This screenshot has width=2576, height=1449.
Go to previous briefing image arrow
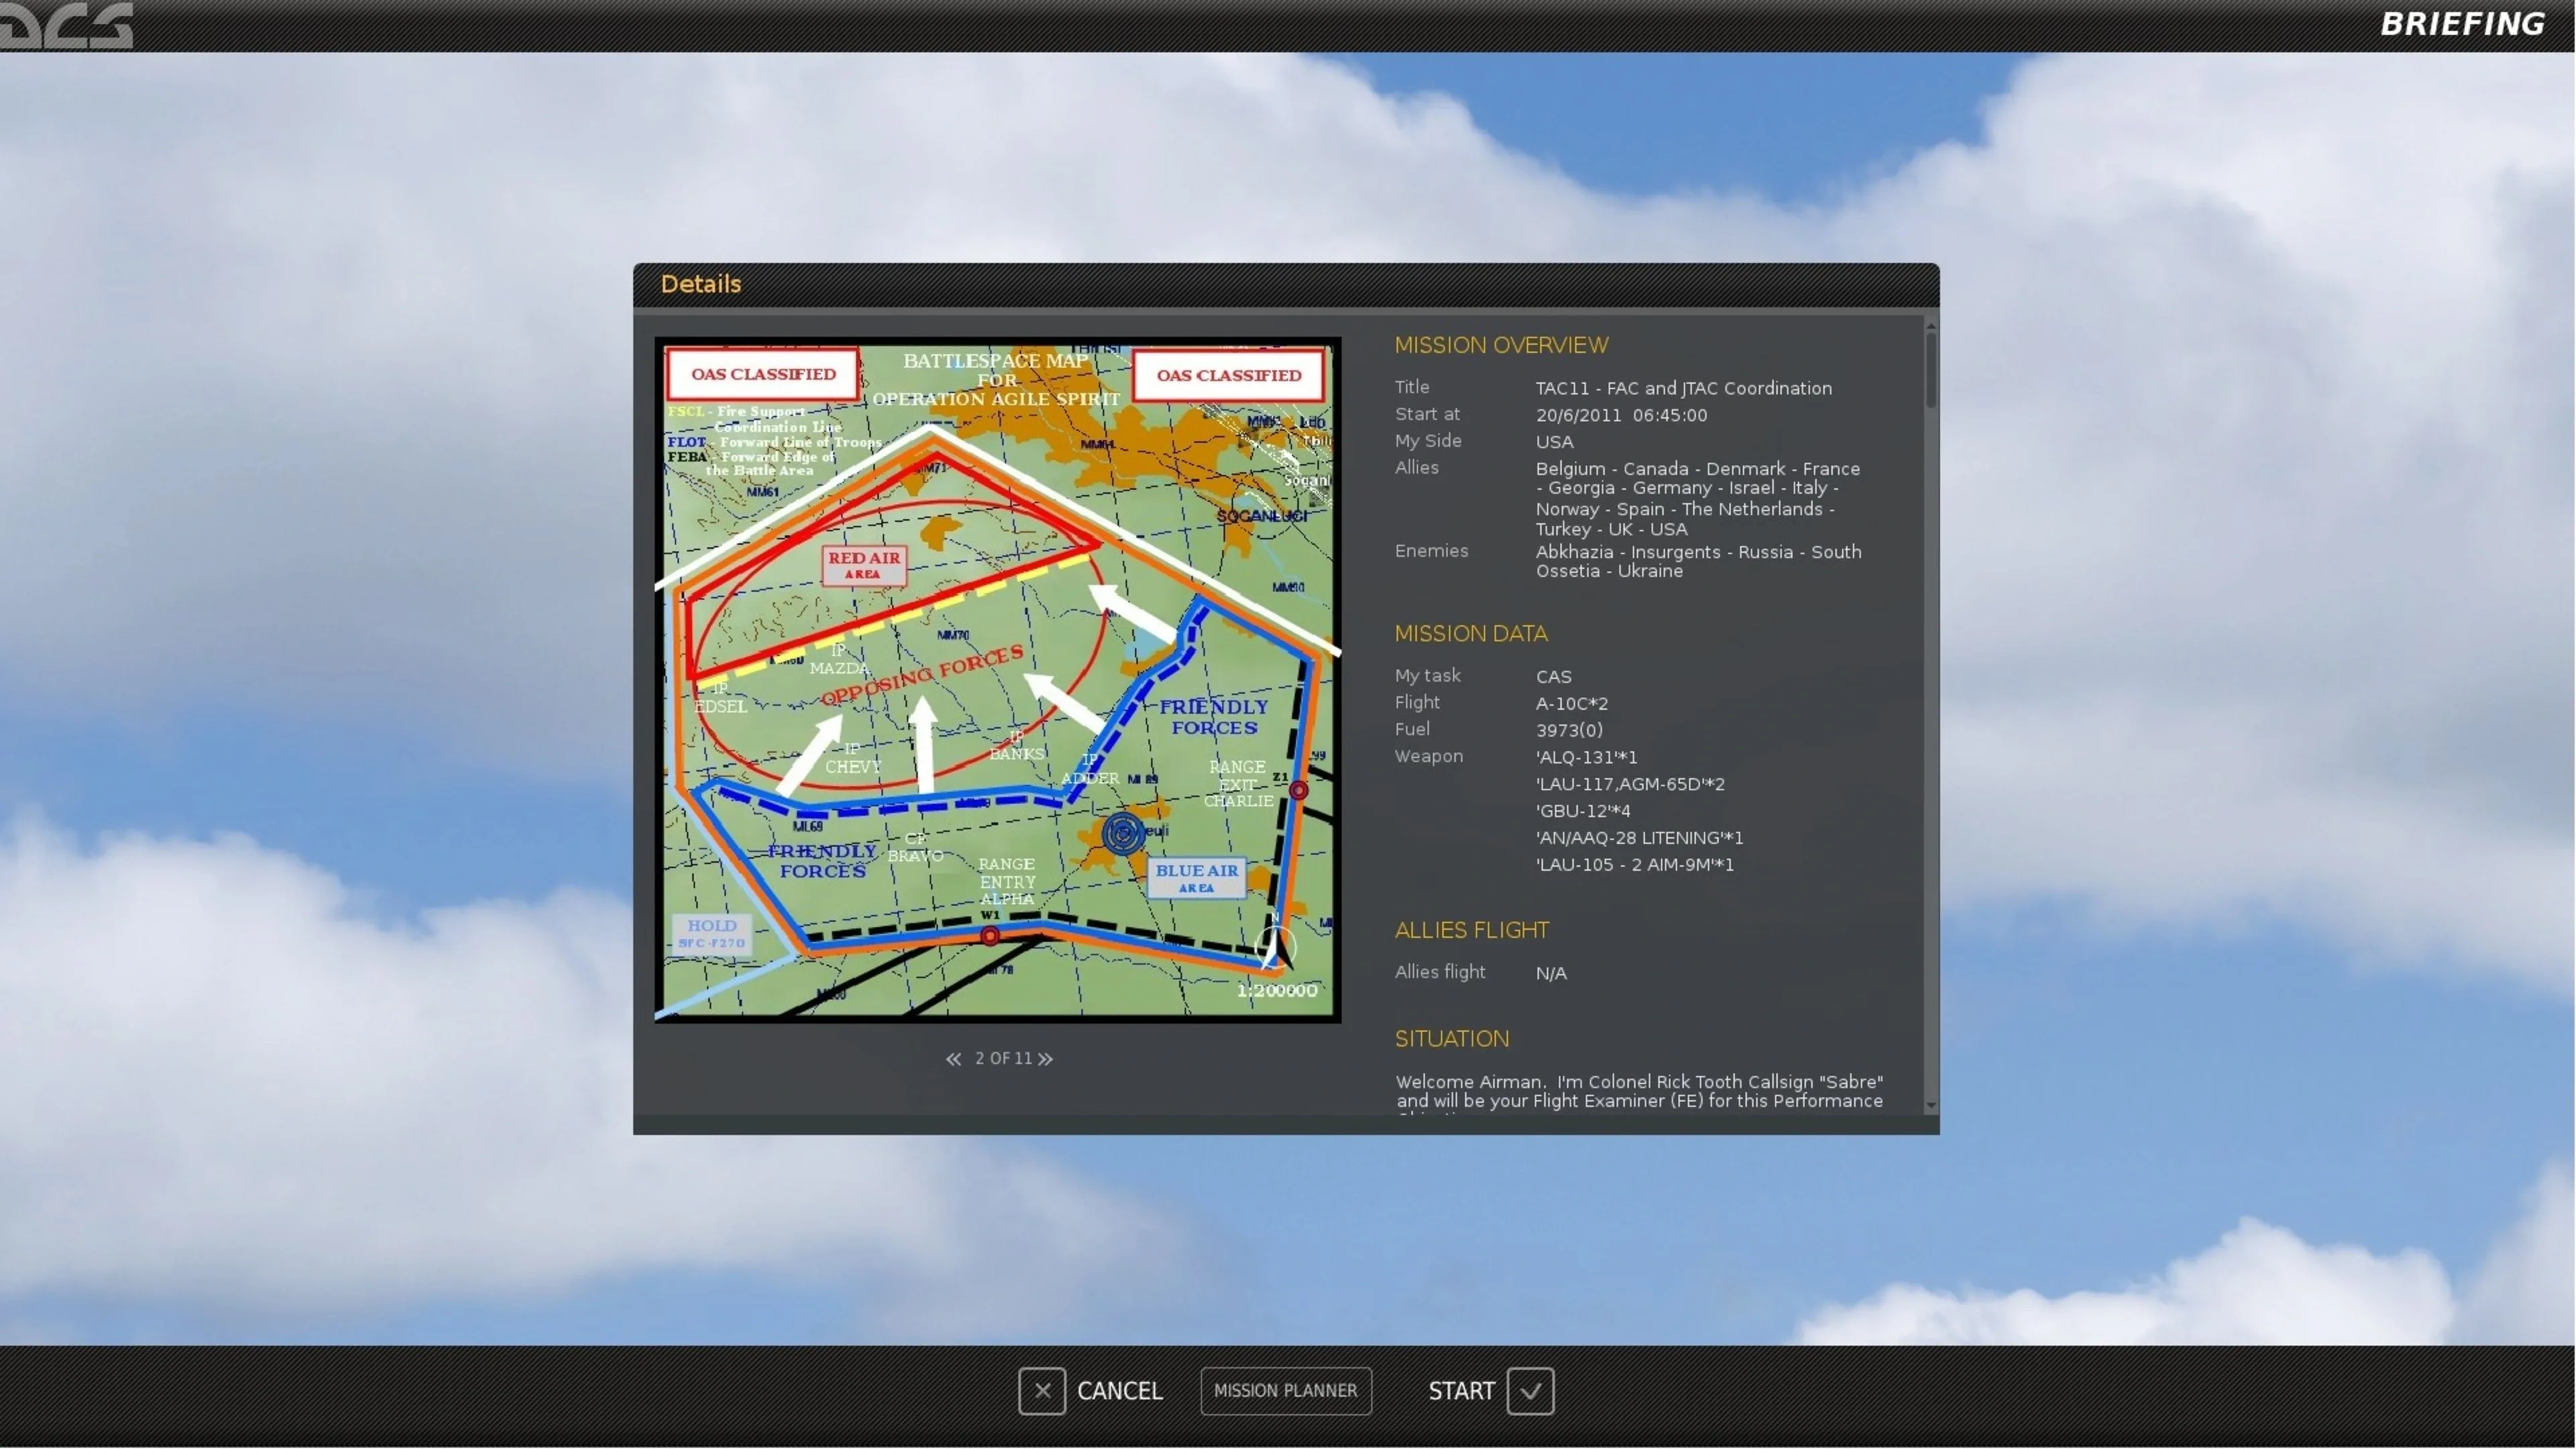(x=953, y=1059)
